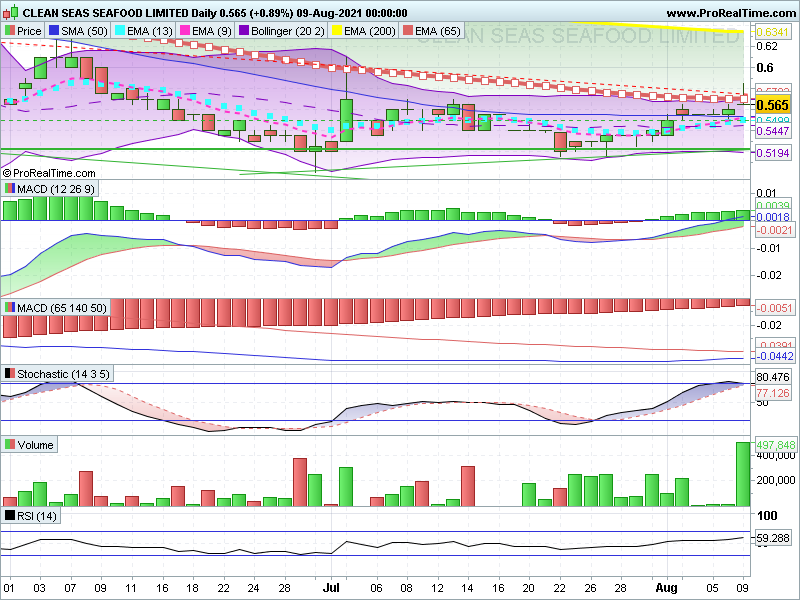Screen dimensions: 800x600
Task: Click the 12 date label on the axis
Action: click(x=437, y=588)
